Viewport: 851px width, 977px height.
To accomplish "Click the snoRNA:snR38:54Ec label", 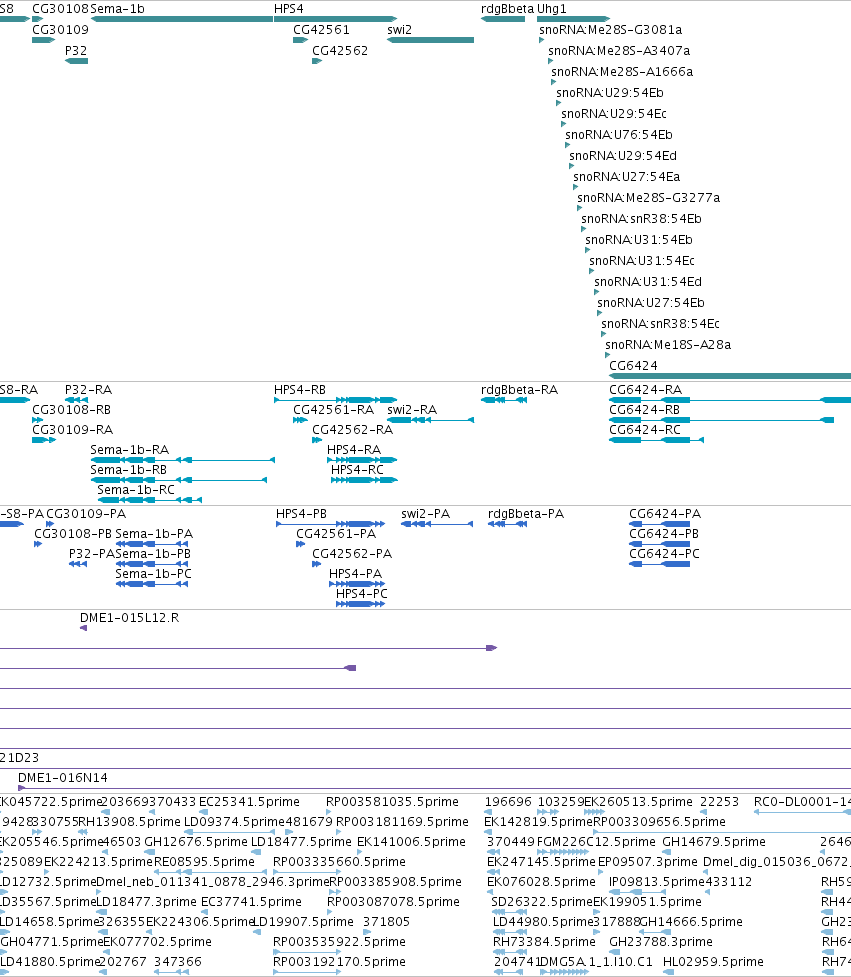I will point(660,323).
